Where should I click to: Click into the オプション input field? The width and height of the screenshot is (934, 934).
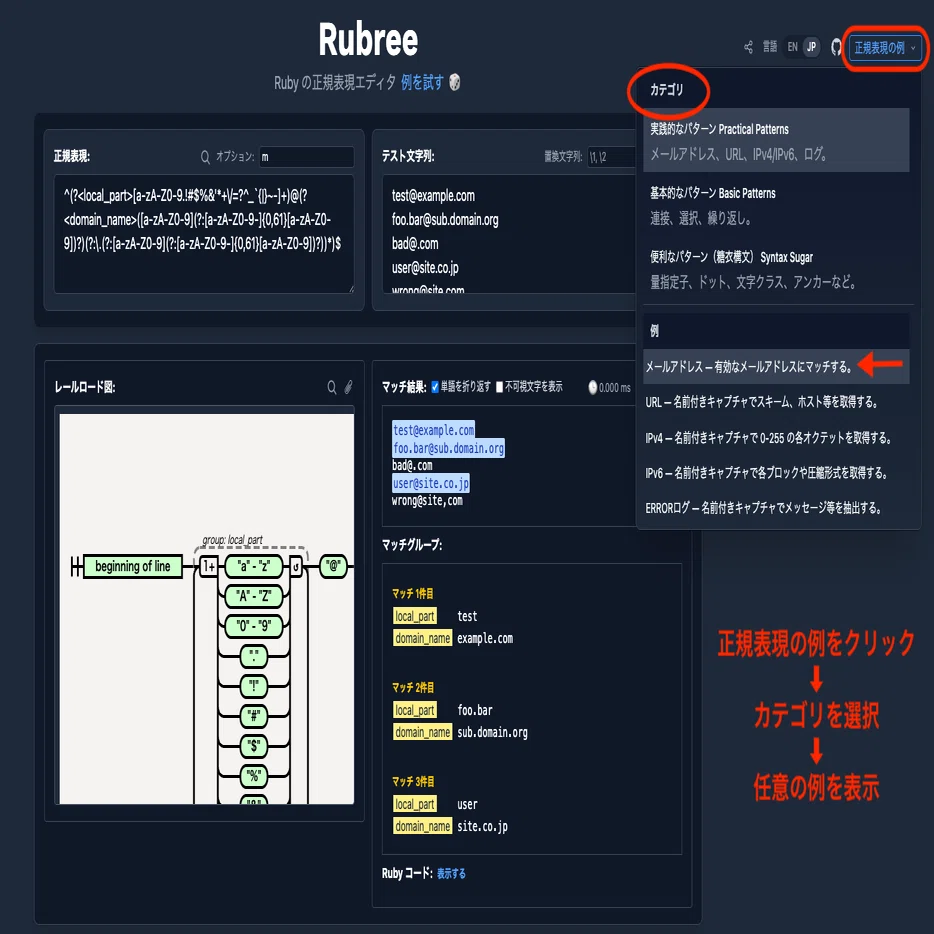(x=306, y=157)
